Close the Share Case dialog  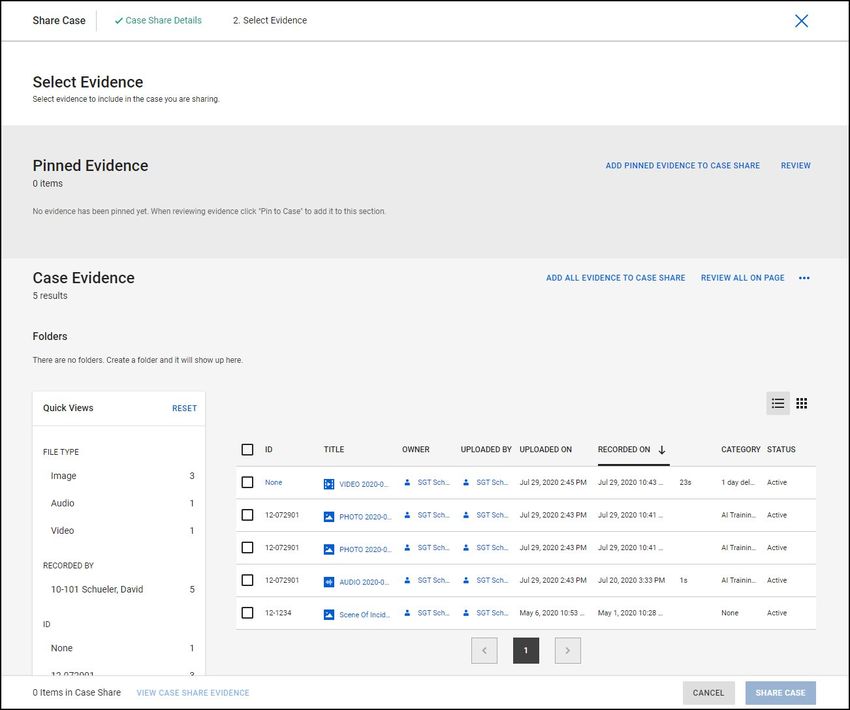coord(801,21)
